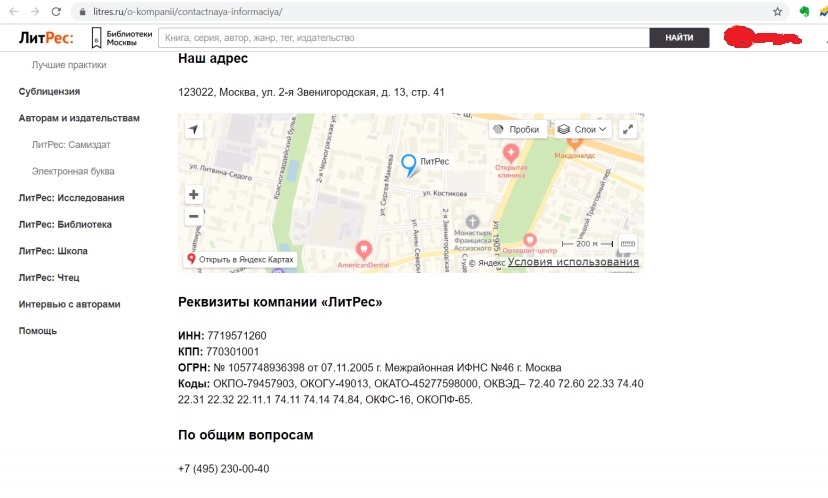Click the По общим вопросам heading

(246, 435)
